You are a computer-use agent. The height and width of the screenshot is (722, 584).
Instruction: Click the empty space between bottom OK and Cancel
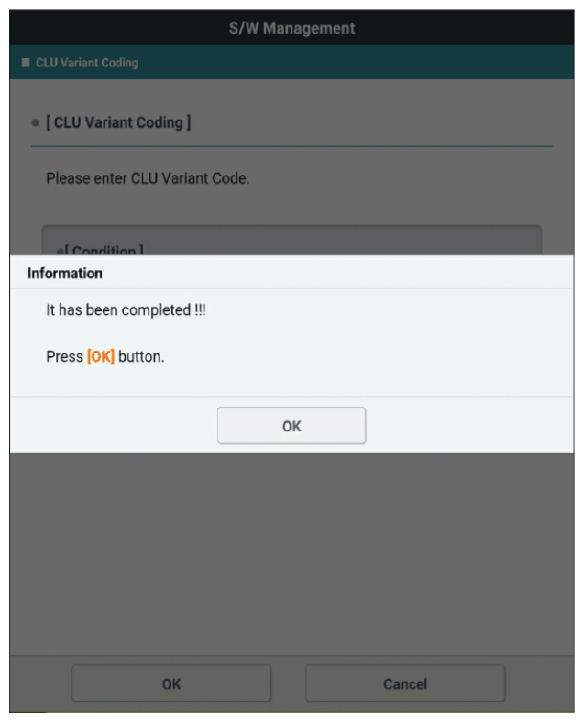click(288, 683)
